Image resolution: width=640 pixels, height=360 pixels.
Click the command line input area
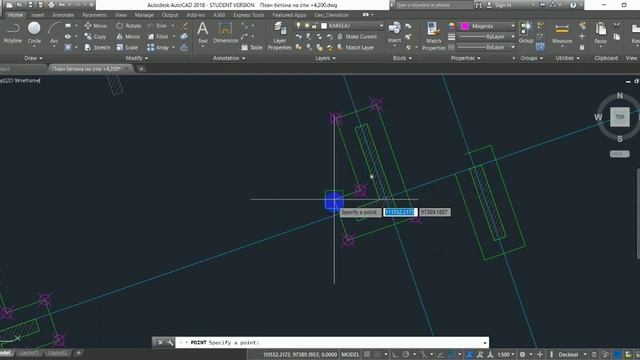pos(331,342)
